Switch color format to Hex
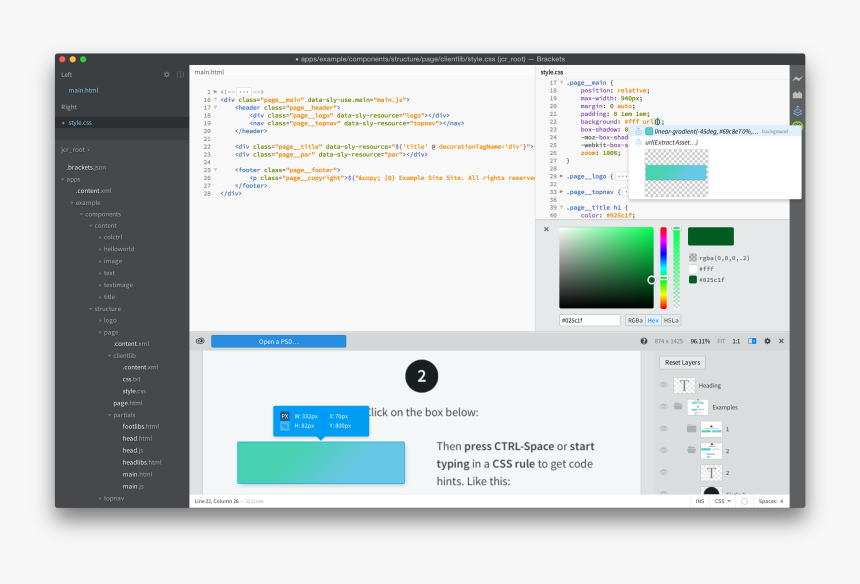The height and width of the screenshot is (584, 860). (653, 320)
